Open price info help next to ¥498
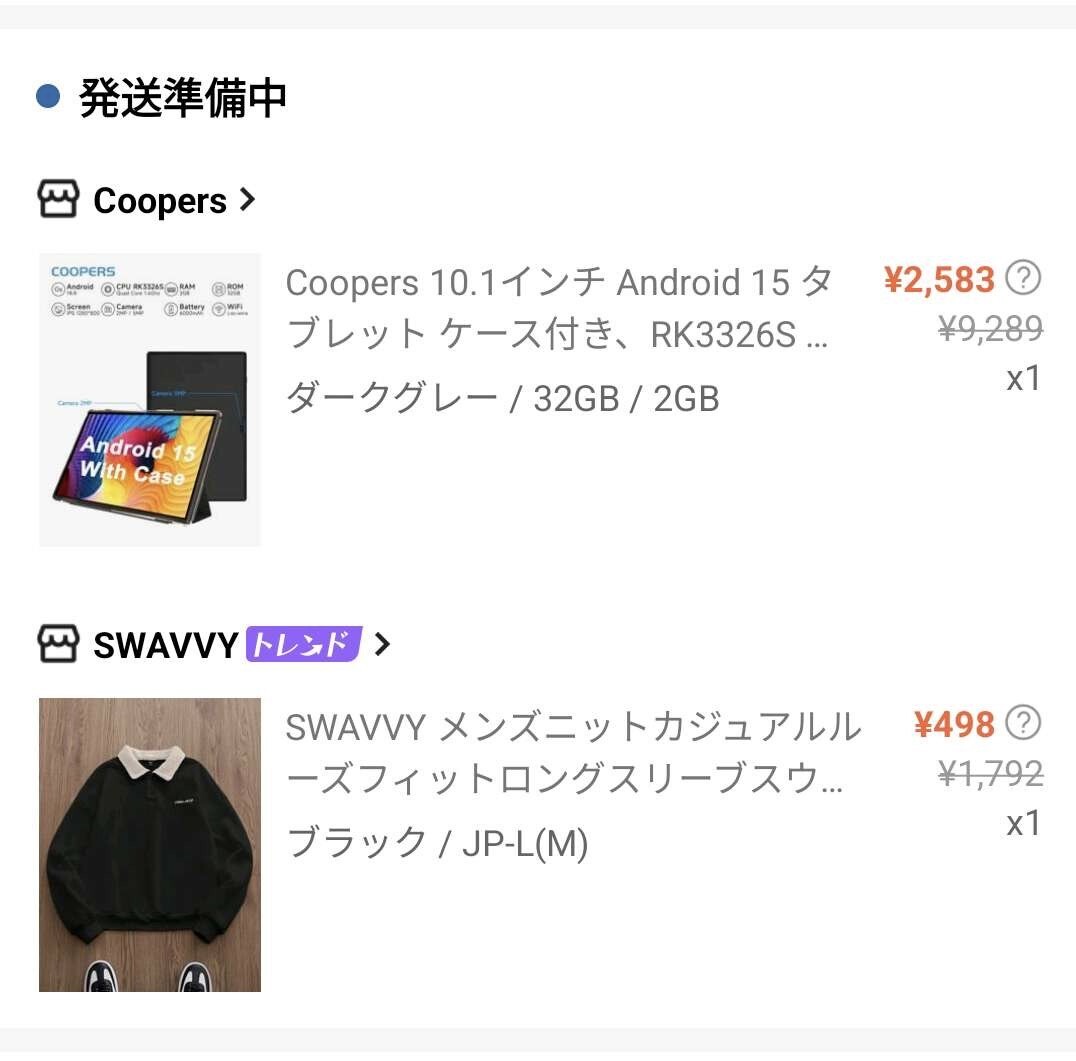Viewport: 1076px width, 1061px height. [x=1023, y=723]
